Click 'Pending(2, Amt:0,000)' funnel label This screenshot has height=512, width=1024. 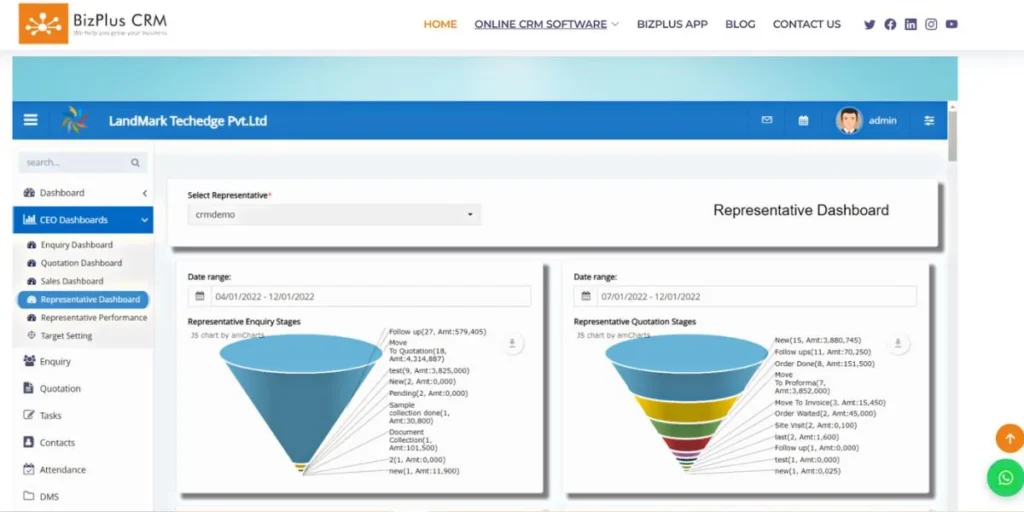(x=428, y=393)
